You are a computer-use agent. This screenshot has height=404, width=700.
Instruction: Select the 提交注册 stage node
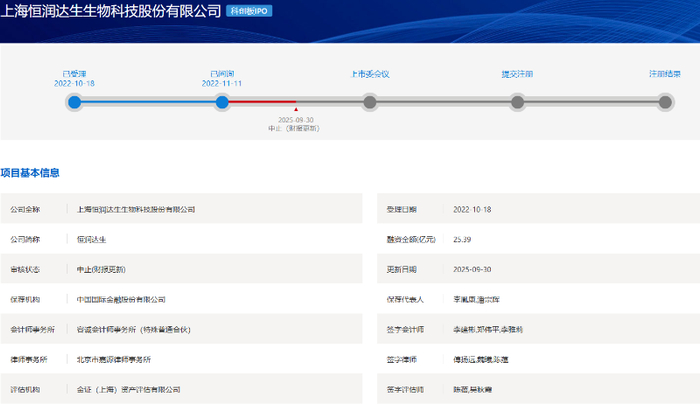pyautogui.click(x=517, y=102)
